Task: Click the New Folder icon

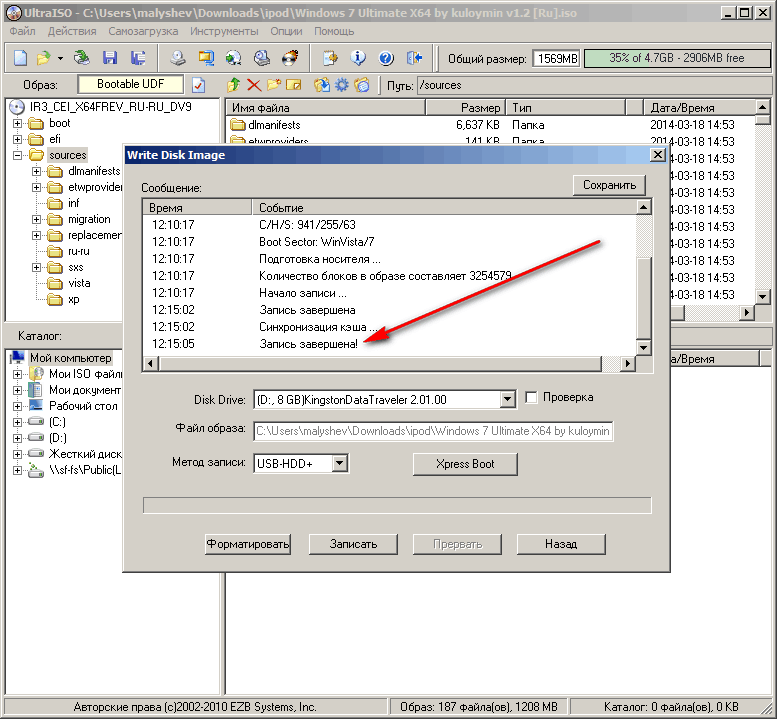Action: click(x=274, y=85)
